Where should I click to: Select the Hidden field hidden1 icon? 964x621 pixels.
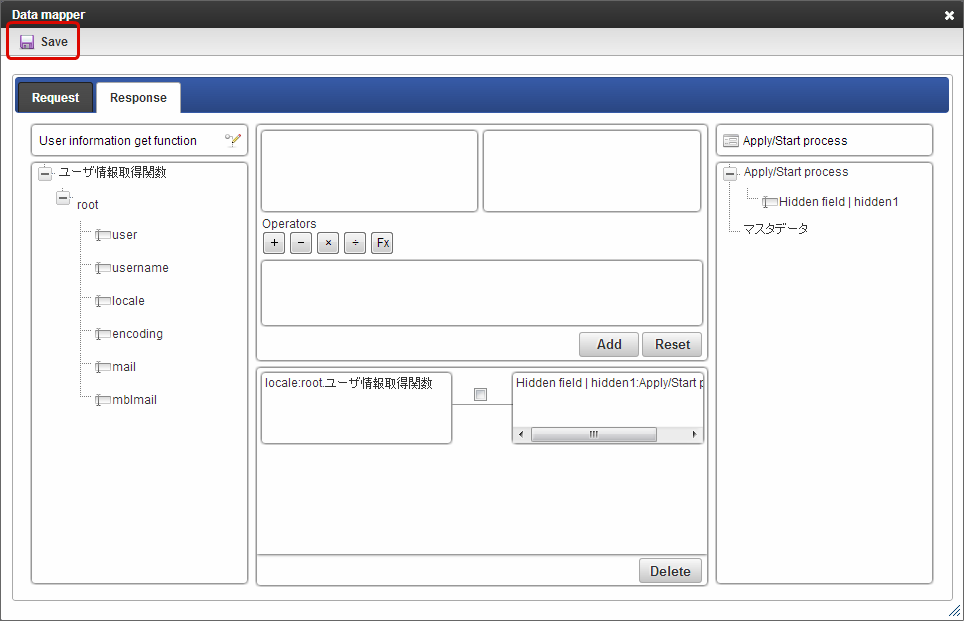pos(770,202)
